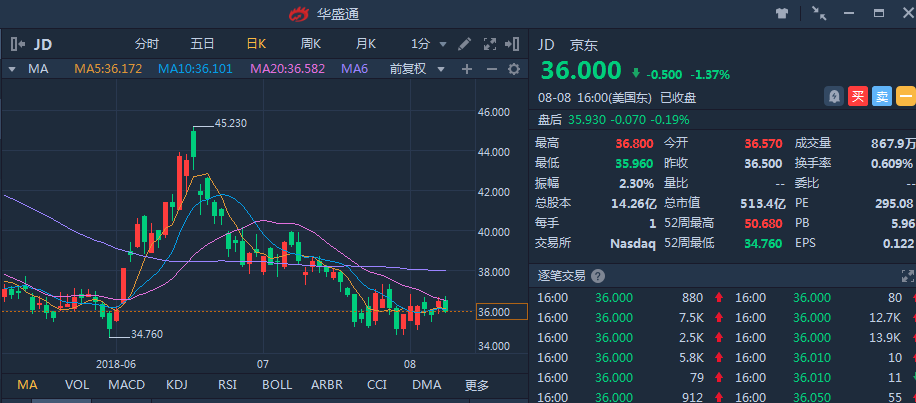The height and width of the screenshot is (403, 916).
Task: Switch to 分时 intraday chart
Action: click(x=147, y=44)
